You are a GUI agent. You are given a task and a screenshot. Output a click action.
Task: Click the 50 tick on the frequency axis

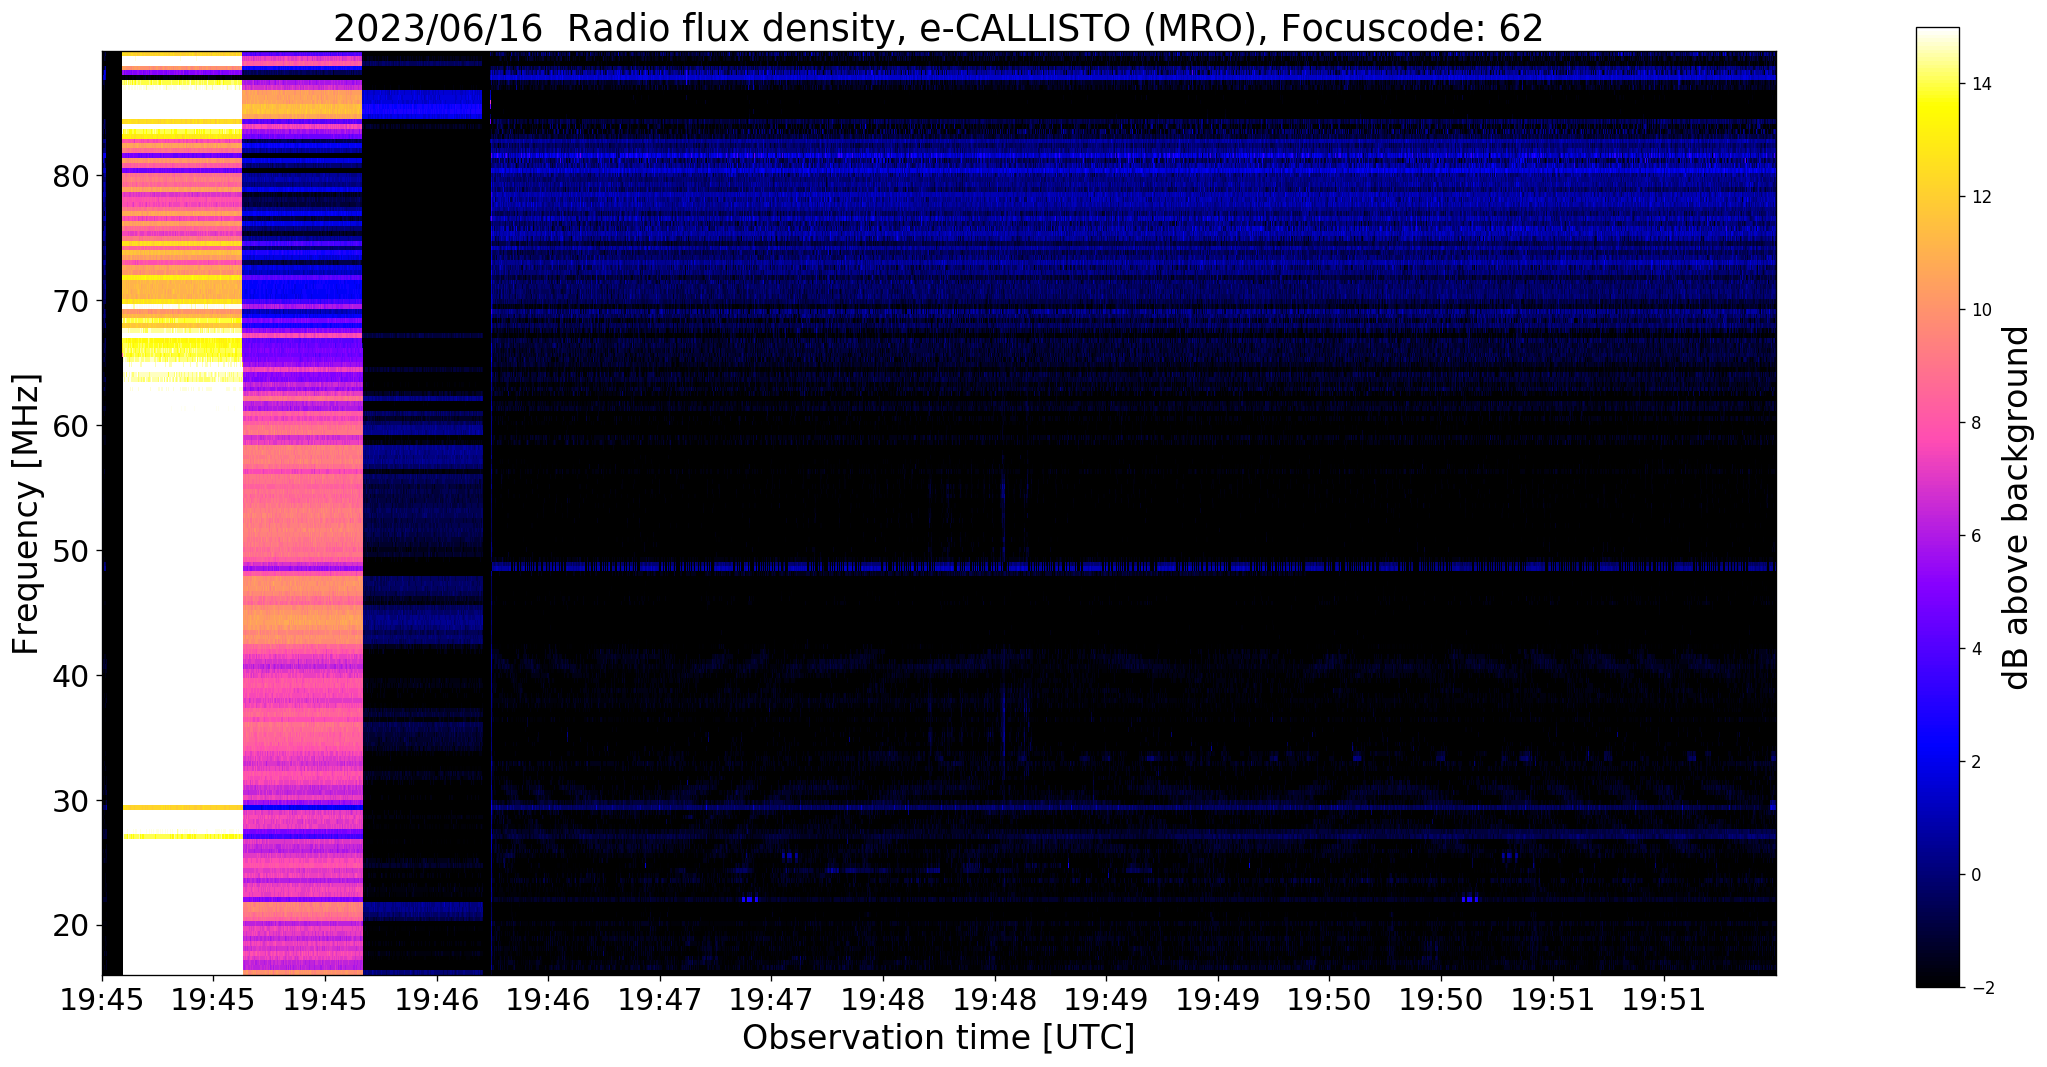point(72,552)
